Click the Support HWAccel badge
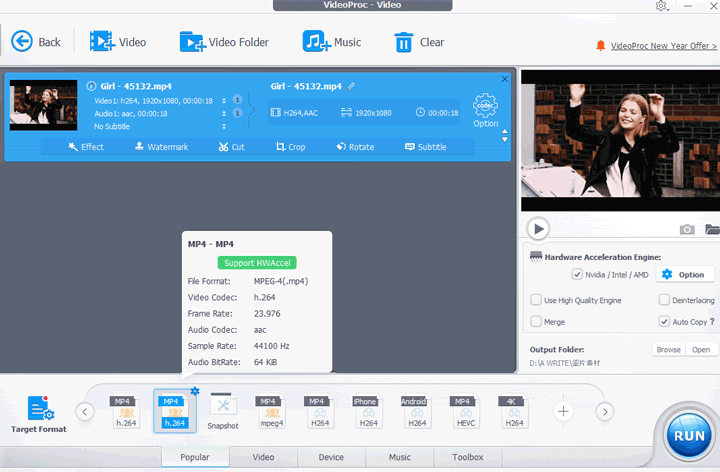The width and height of the screenshot is (720, 472). [257, 263]
